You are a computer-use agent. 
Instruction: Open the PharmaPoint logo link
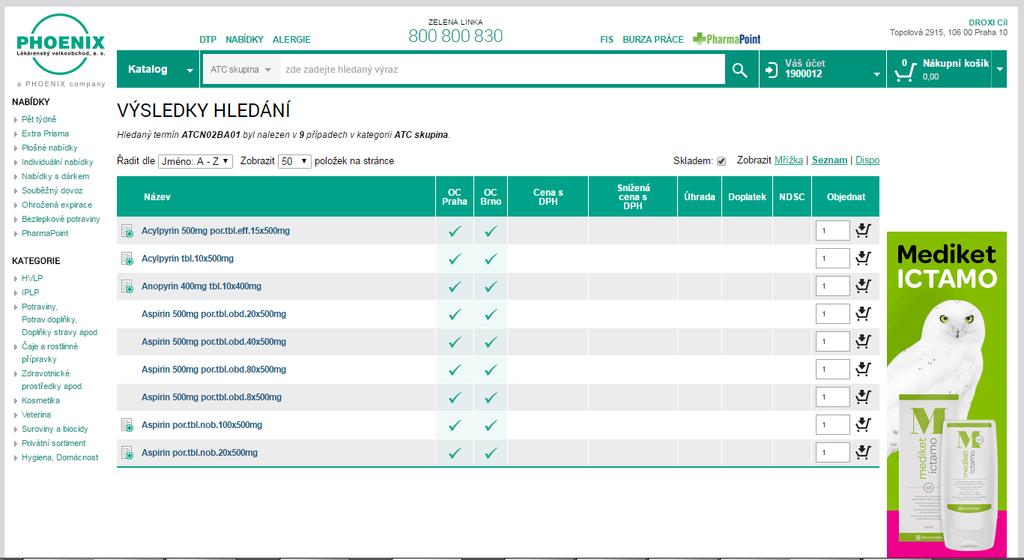tap(726, 39)
